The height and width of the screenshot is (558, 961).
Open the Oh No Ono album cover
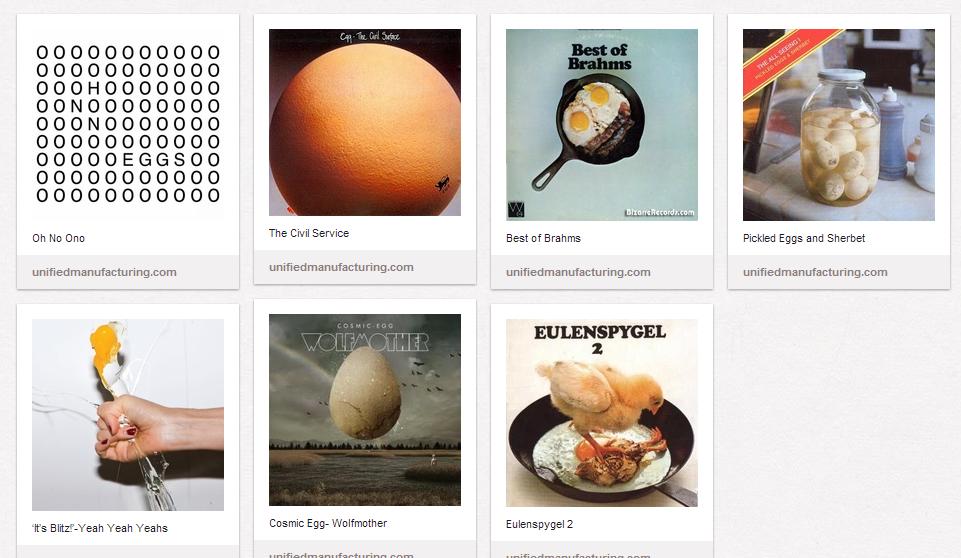tap(128, 125)
